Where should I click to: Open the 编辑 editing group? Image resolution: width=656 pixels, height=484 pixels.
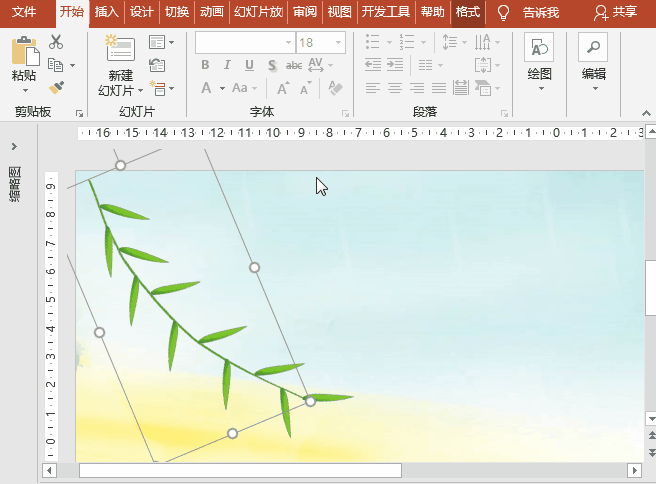594,62
